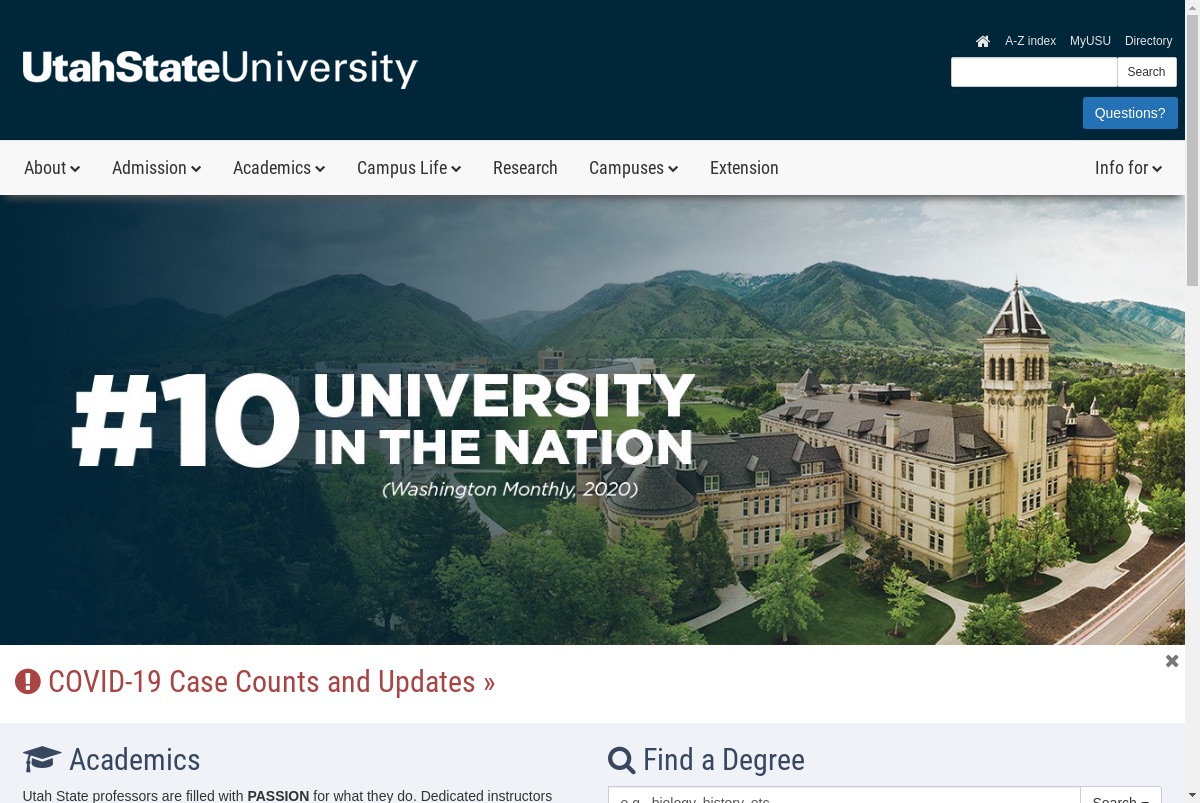This screenshot has width=1200, height=803.
Task: Click the Find a Degree search field
Action: (x=844, y=795)
